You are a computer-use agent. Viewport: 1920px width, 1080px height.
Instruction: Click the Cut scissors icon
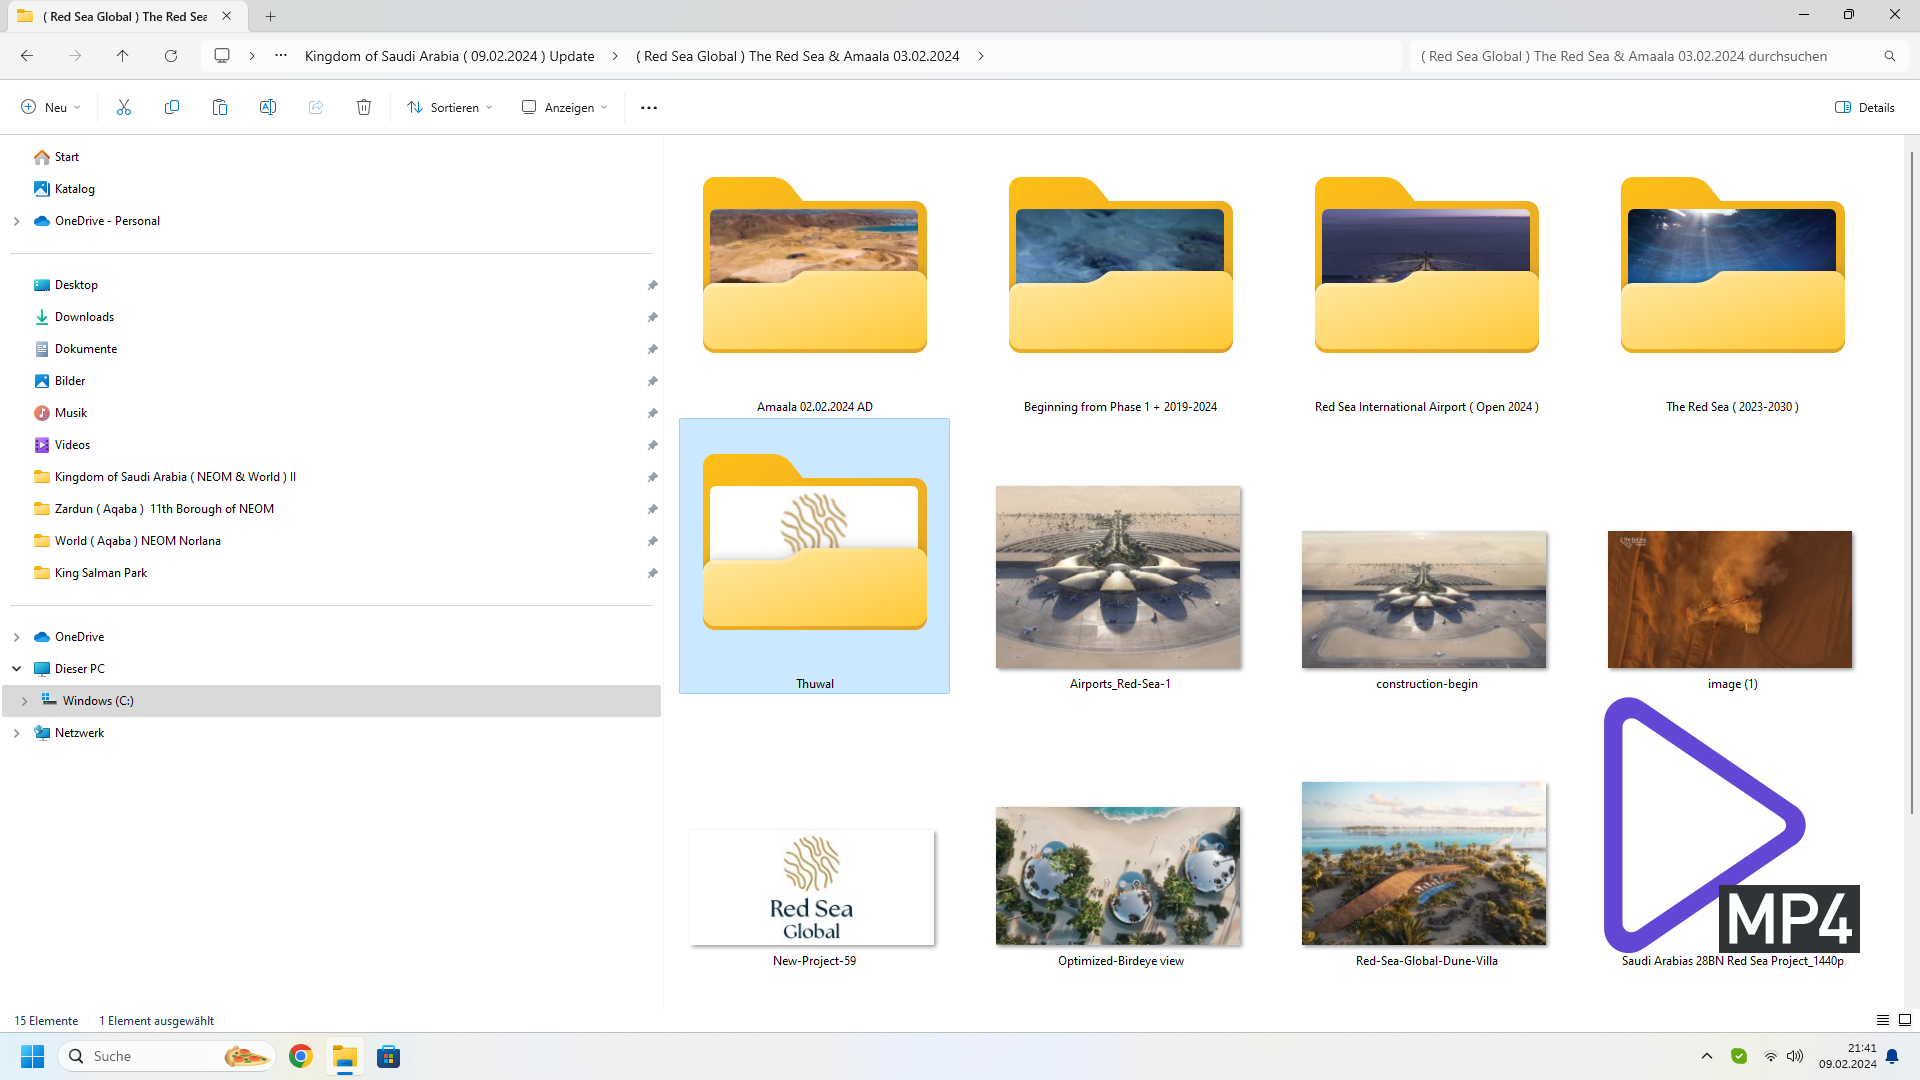124,108
